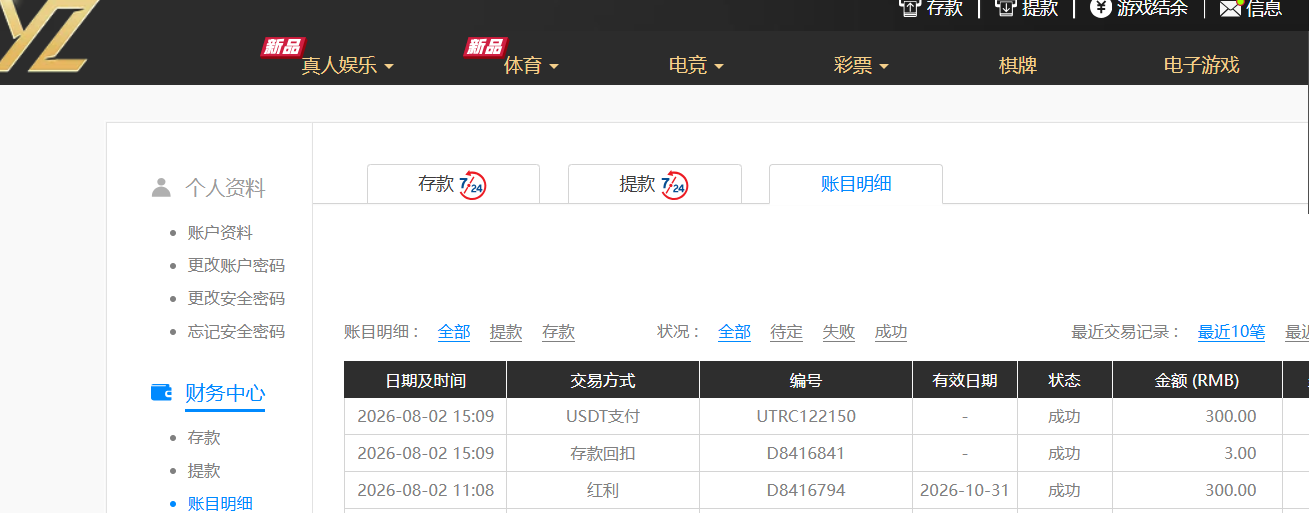Click 财务中心 sidebar heading
1309x513 pixels.
[x=225, y=393]
